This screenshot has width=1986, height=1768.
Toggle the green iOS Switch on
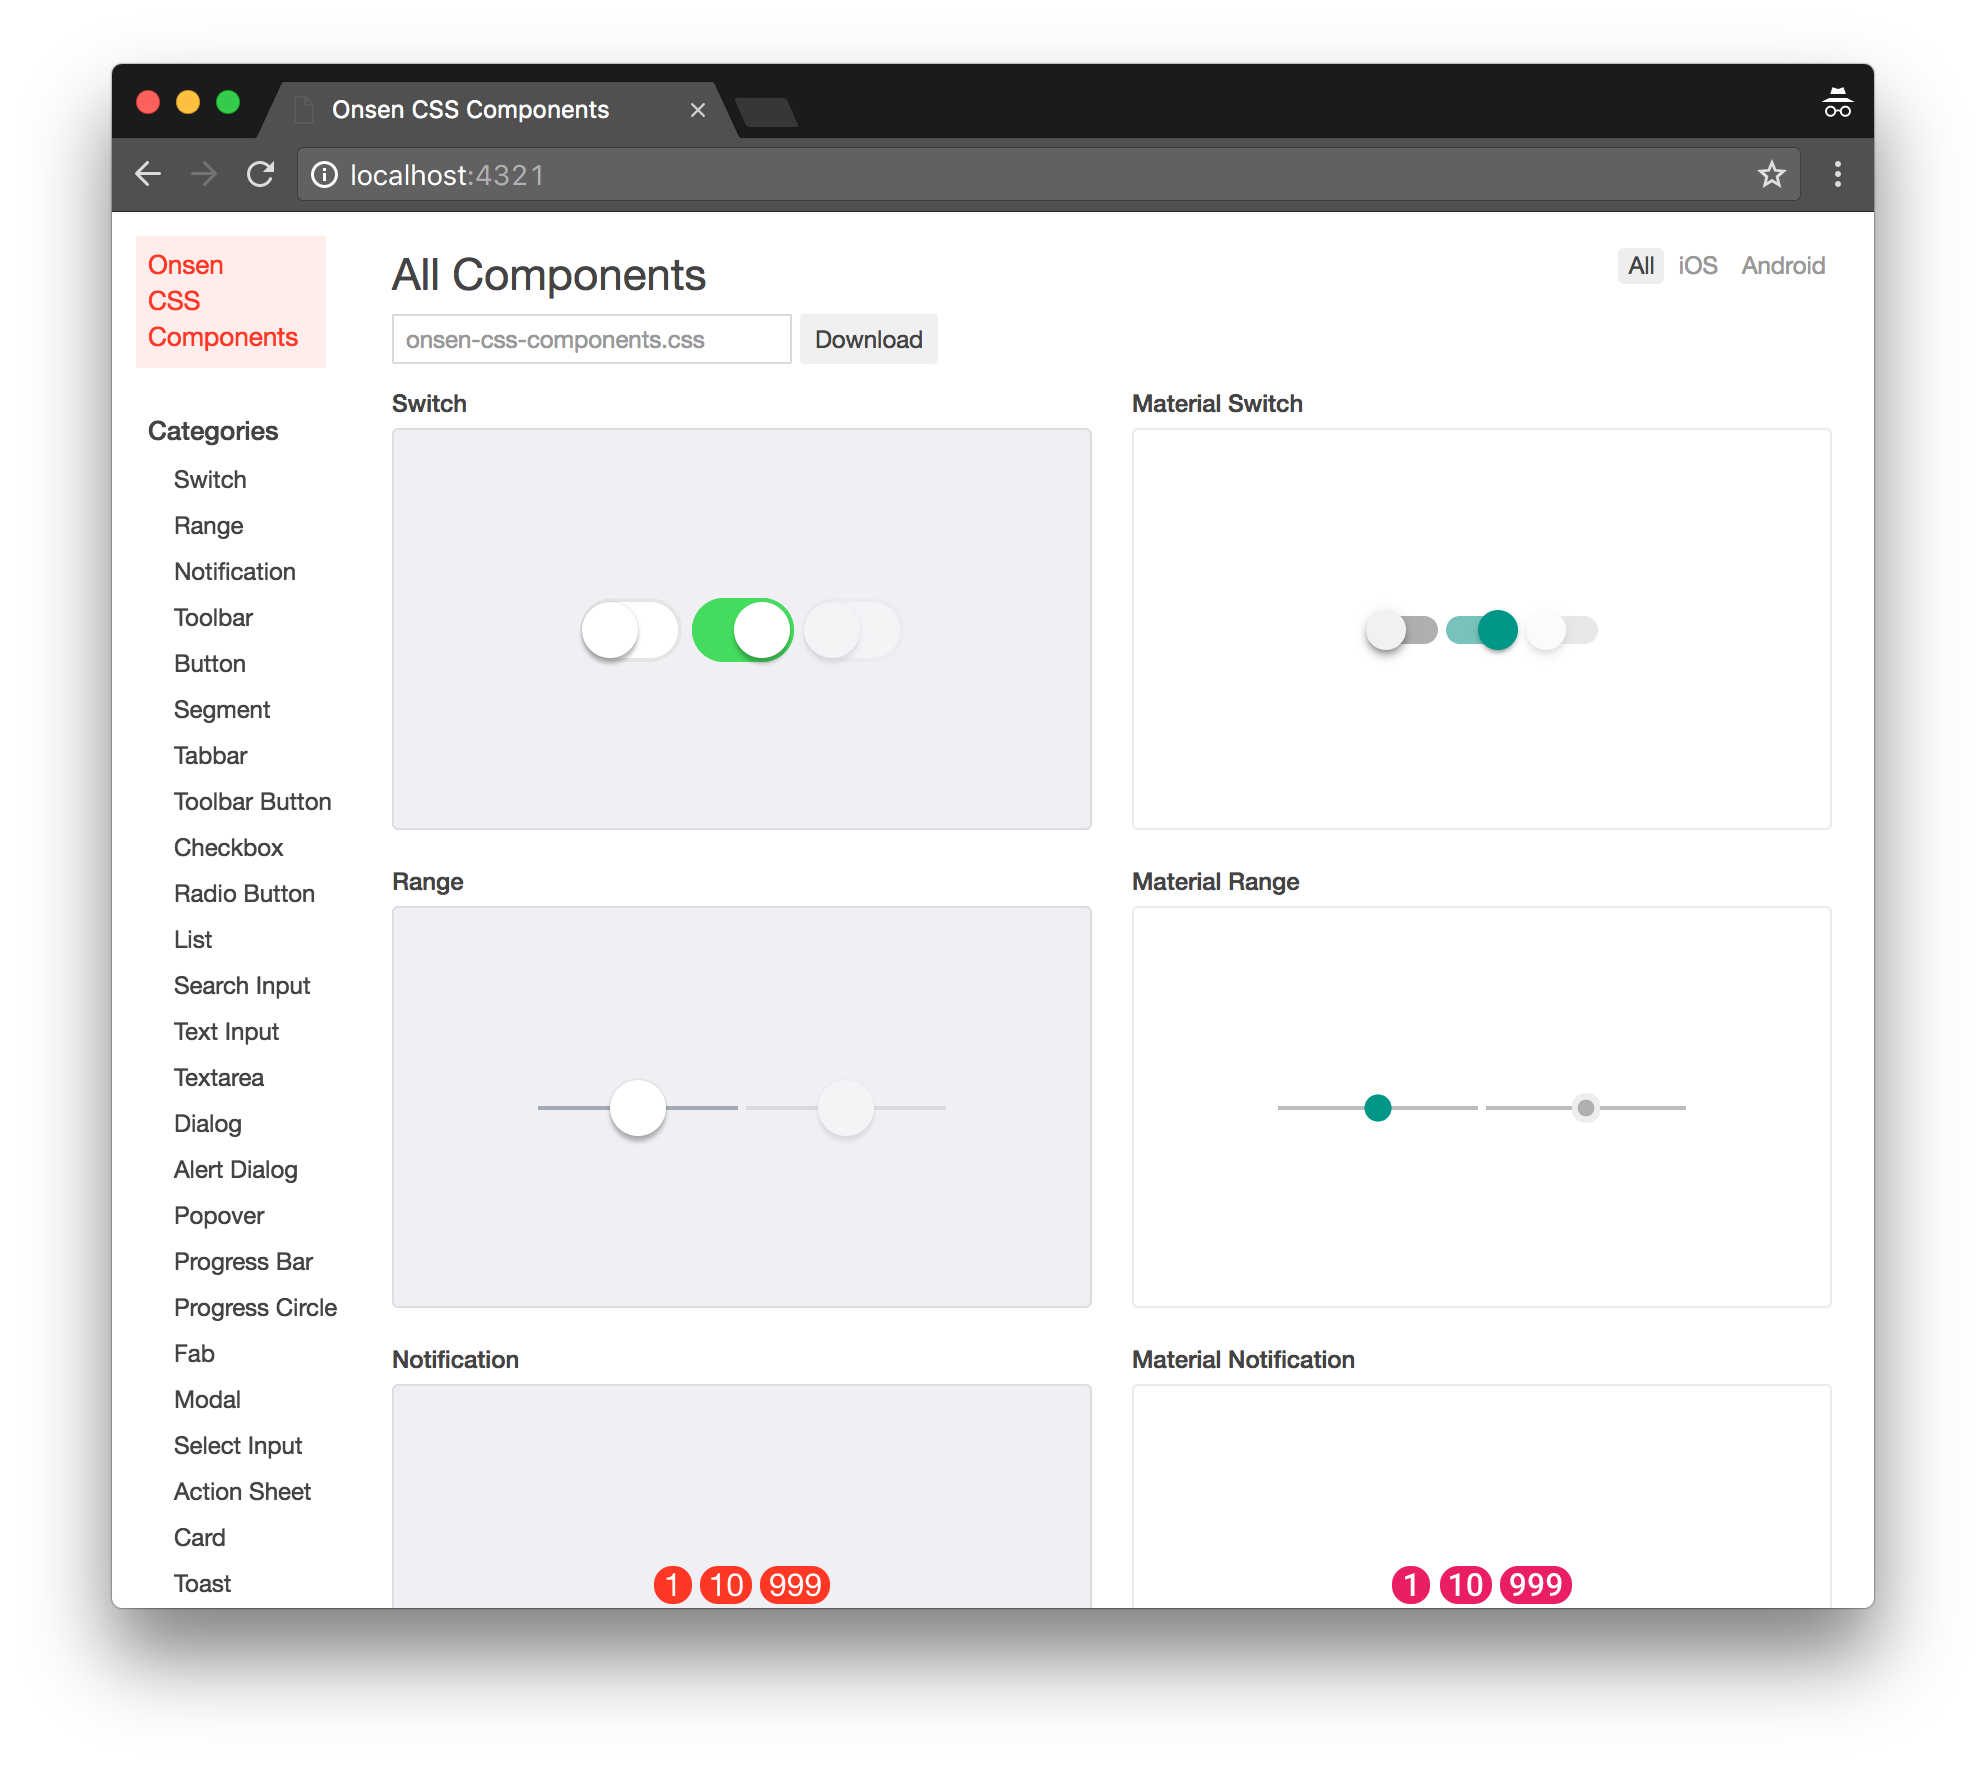(x=742, y=631)
